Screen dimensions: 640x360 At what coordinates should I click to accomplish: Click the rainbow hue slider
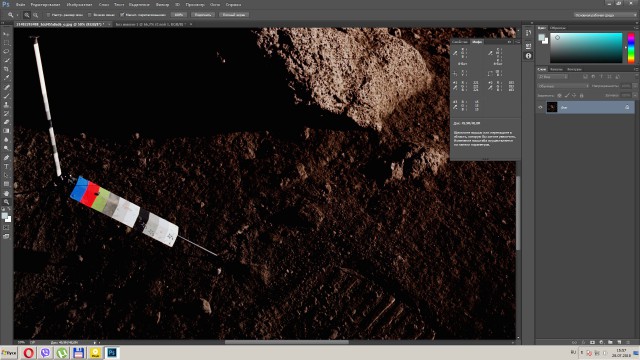[631, 48]
